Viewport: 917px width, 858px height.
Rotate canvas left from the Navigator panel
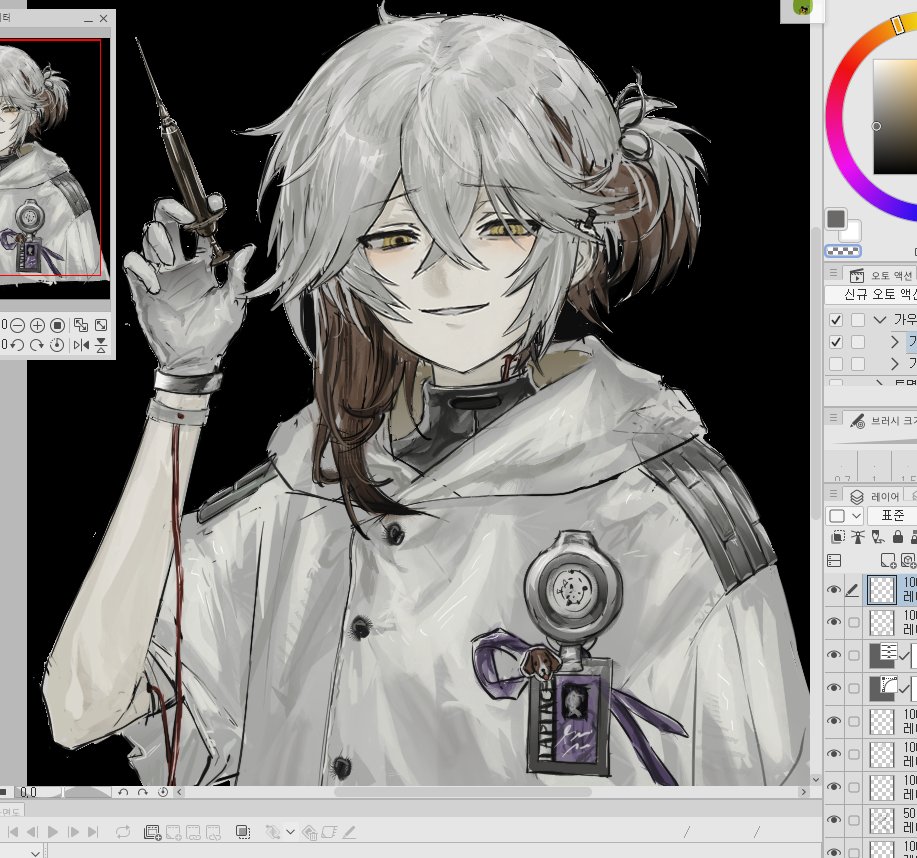pyautogui.click(x=18, y=345)
